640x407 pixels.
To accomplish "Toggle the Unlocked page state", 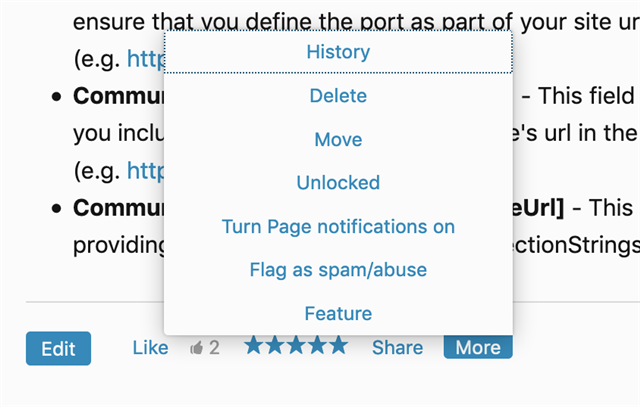I will (x=338, y=183).
